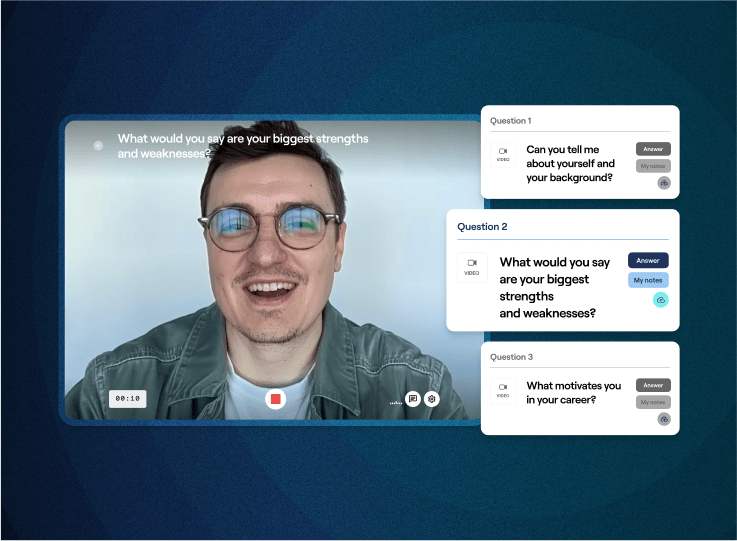Select the Question 3 heading

(x=511, y=357)
